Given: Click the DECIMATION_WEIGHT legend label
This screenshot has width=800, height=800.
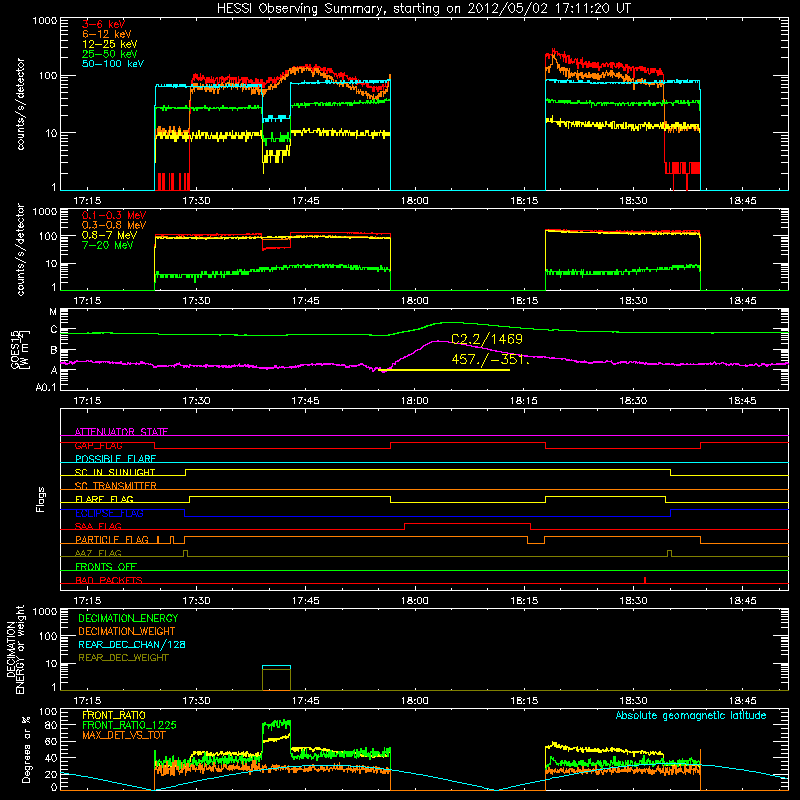Looking at the screenshot, I should coord(127,631).
